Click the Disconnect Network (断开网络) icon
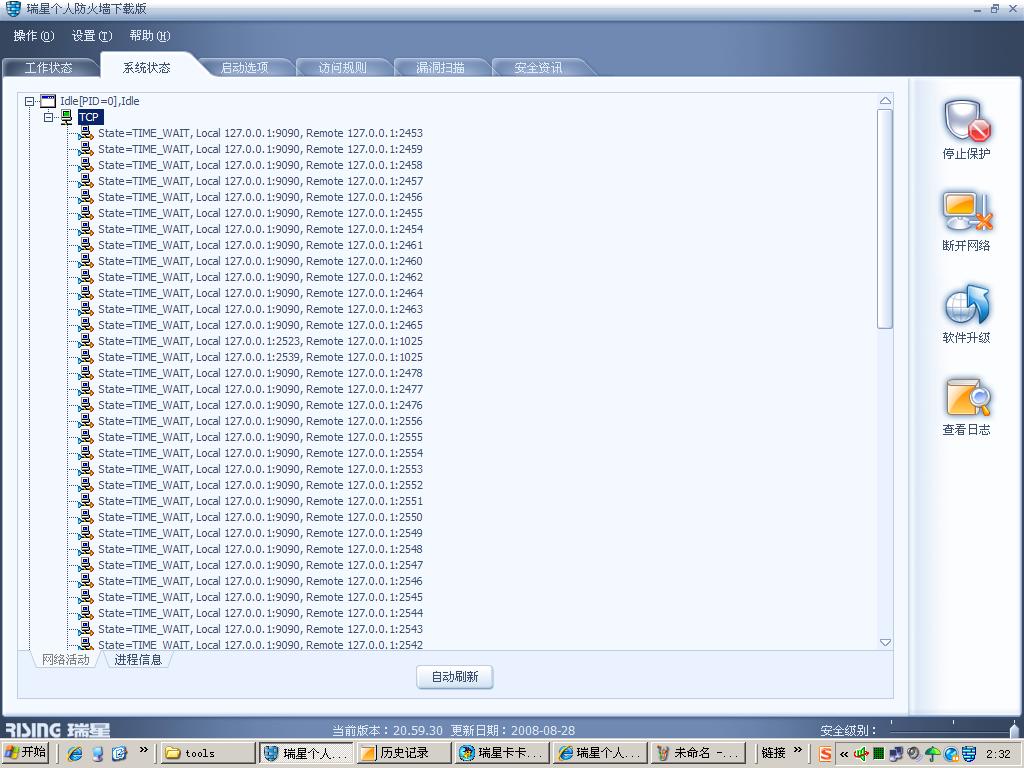The height and width of the screenshot is (768, 1024). 967,212
